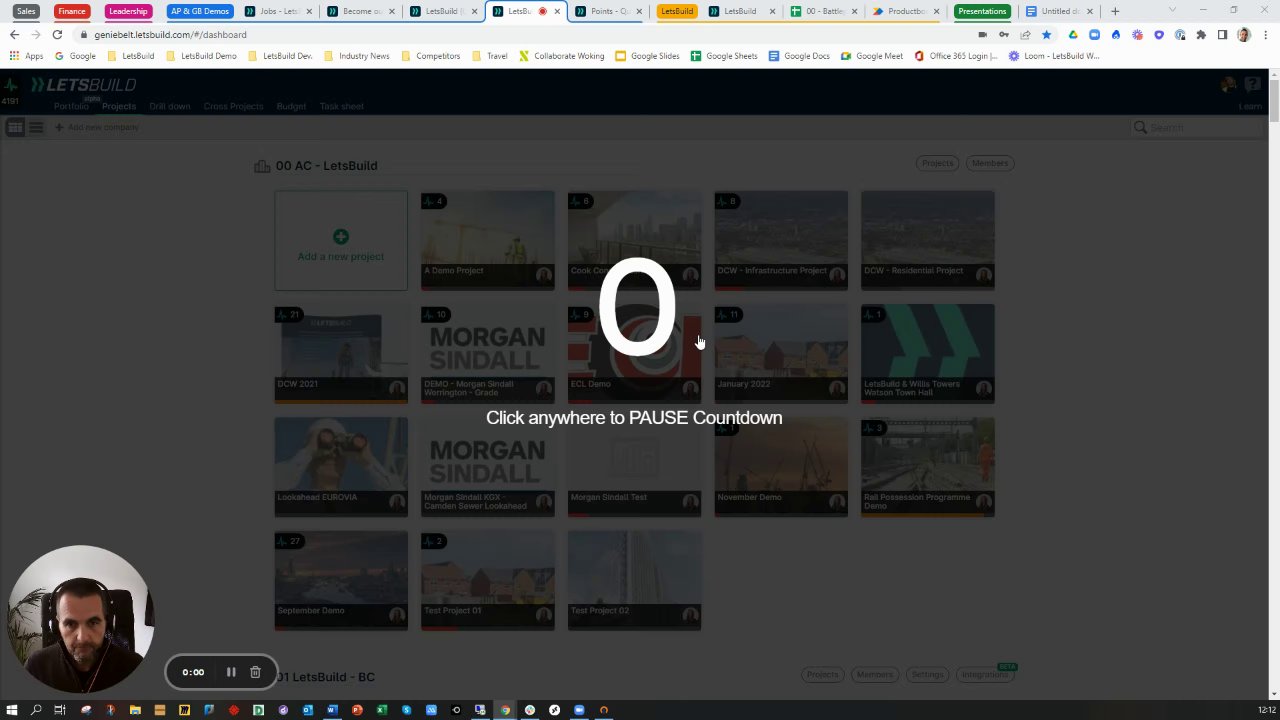Screen dimensions: 1280x720
Task: Open the Windows Start menu
Action: pyautogui.click(x=12, y=710)
